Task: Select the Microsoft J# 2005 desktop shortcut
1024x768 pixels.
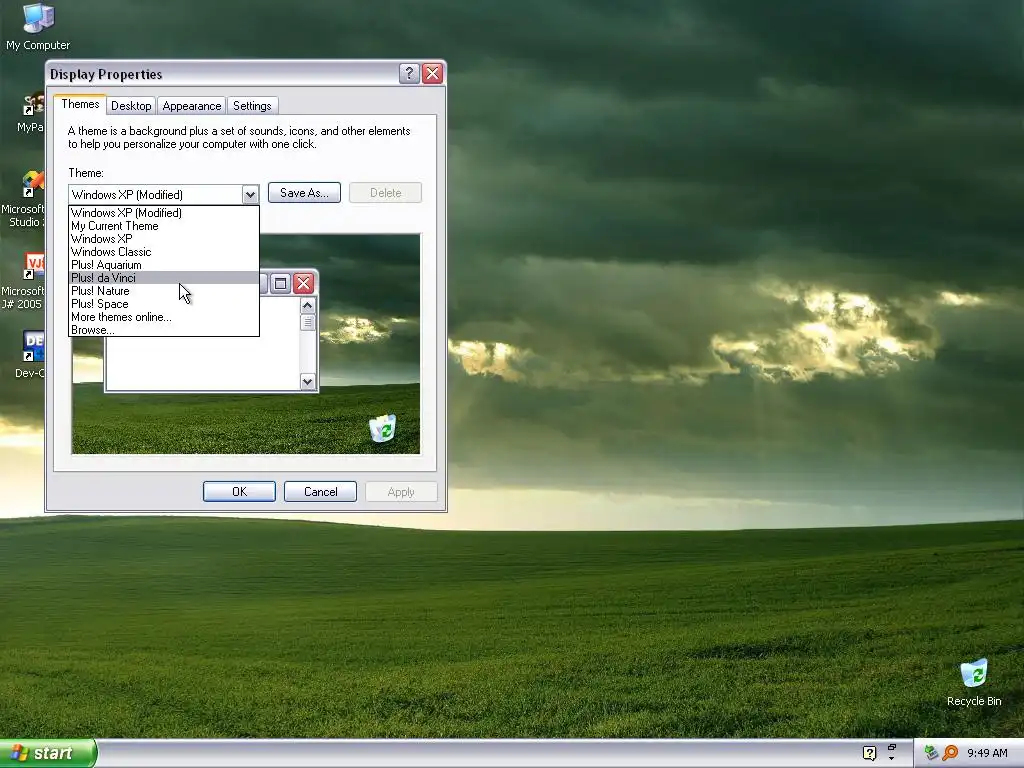Action: [23, 281]
